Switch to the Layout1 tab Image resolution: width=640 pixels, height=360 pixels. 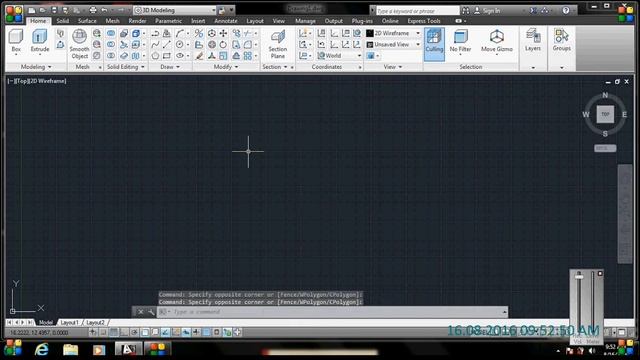(x=69, y=322)
